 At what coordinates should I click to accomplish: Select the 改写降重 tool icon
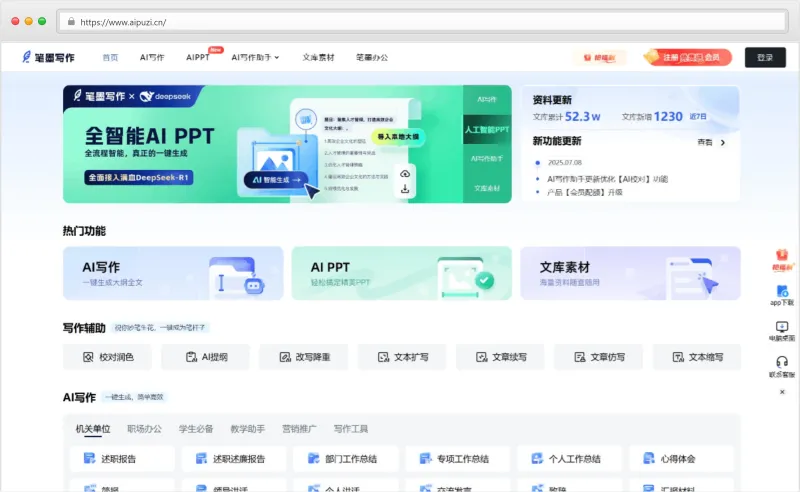(x=285, y=357)
